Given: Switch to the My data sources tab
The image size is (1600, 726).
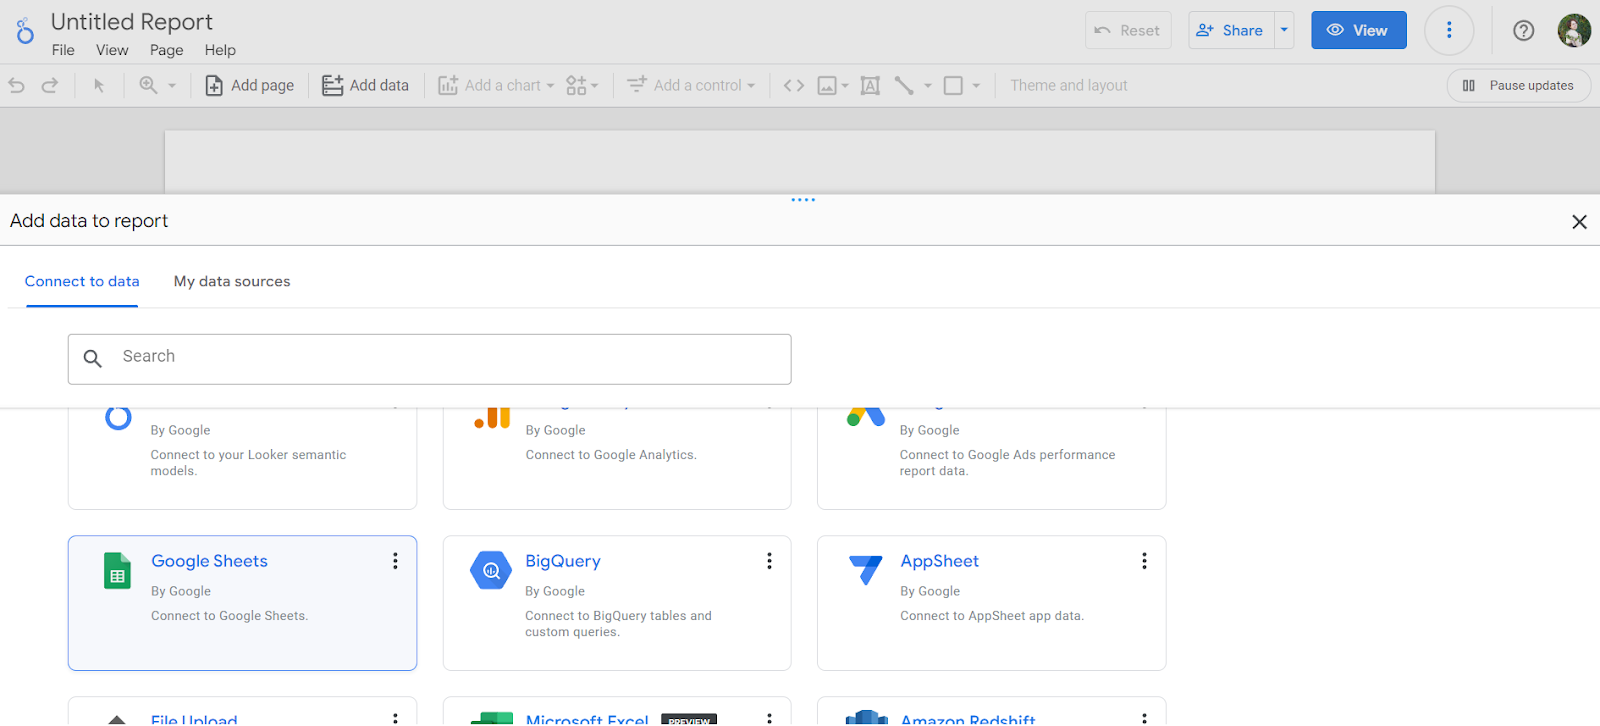Looking at the screenshot, I should tap(232, 282).
